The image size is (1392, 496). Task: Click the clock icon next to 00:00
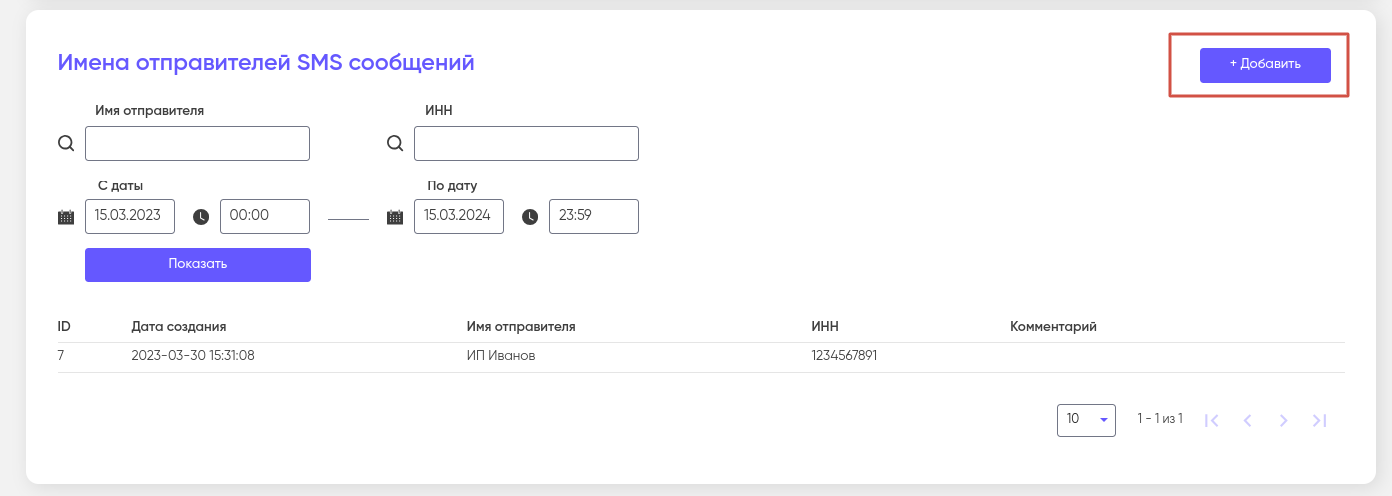[x=201, y=216]
